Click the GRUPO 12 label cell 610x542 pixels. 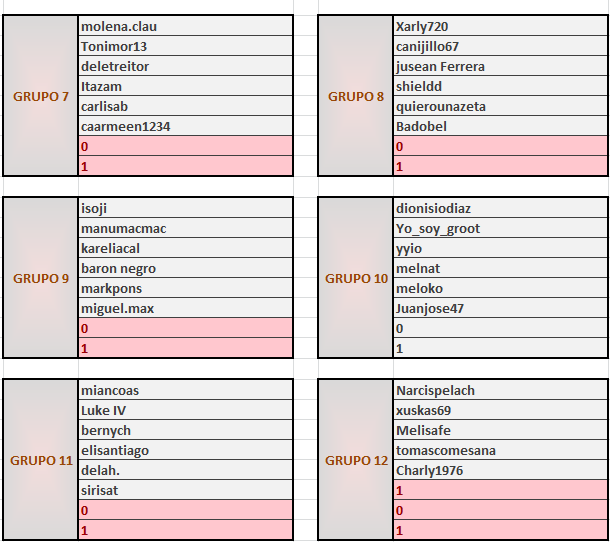tap(356, 461)
